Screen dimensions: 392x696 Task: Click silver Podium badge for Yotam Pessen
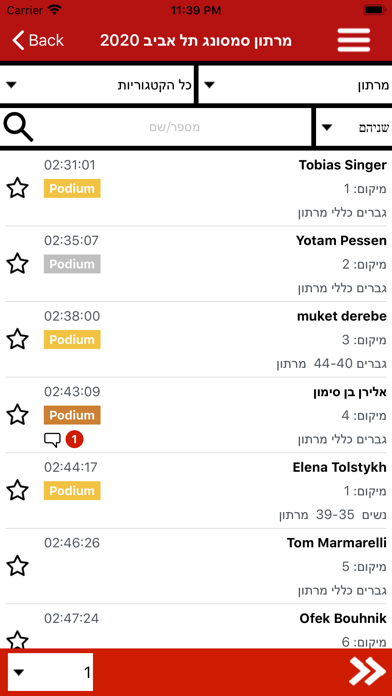(x=72, y=264)
